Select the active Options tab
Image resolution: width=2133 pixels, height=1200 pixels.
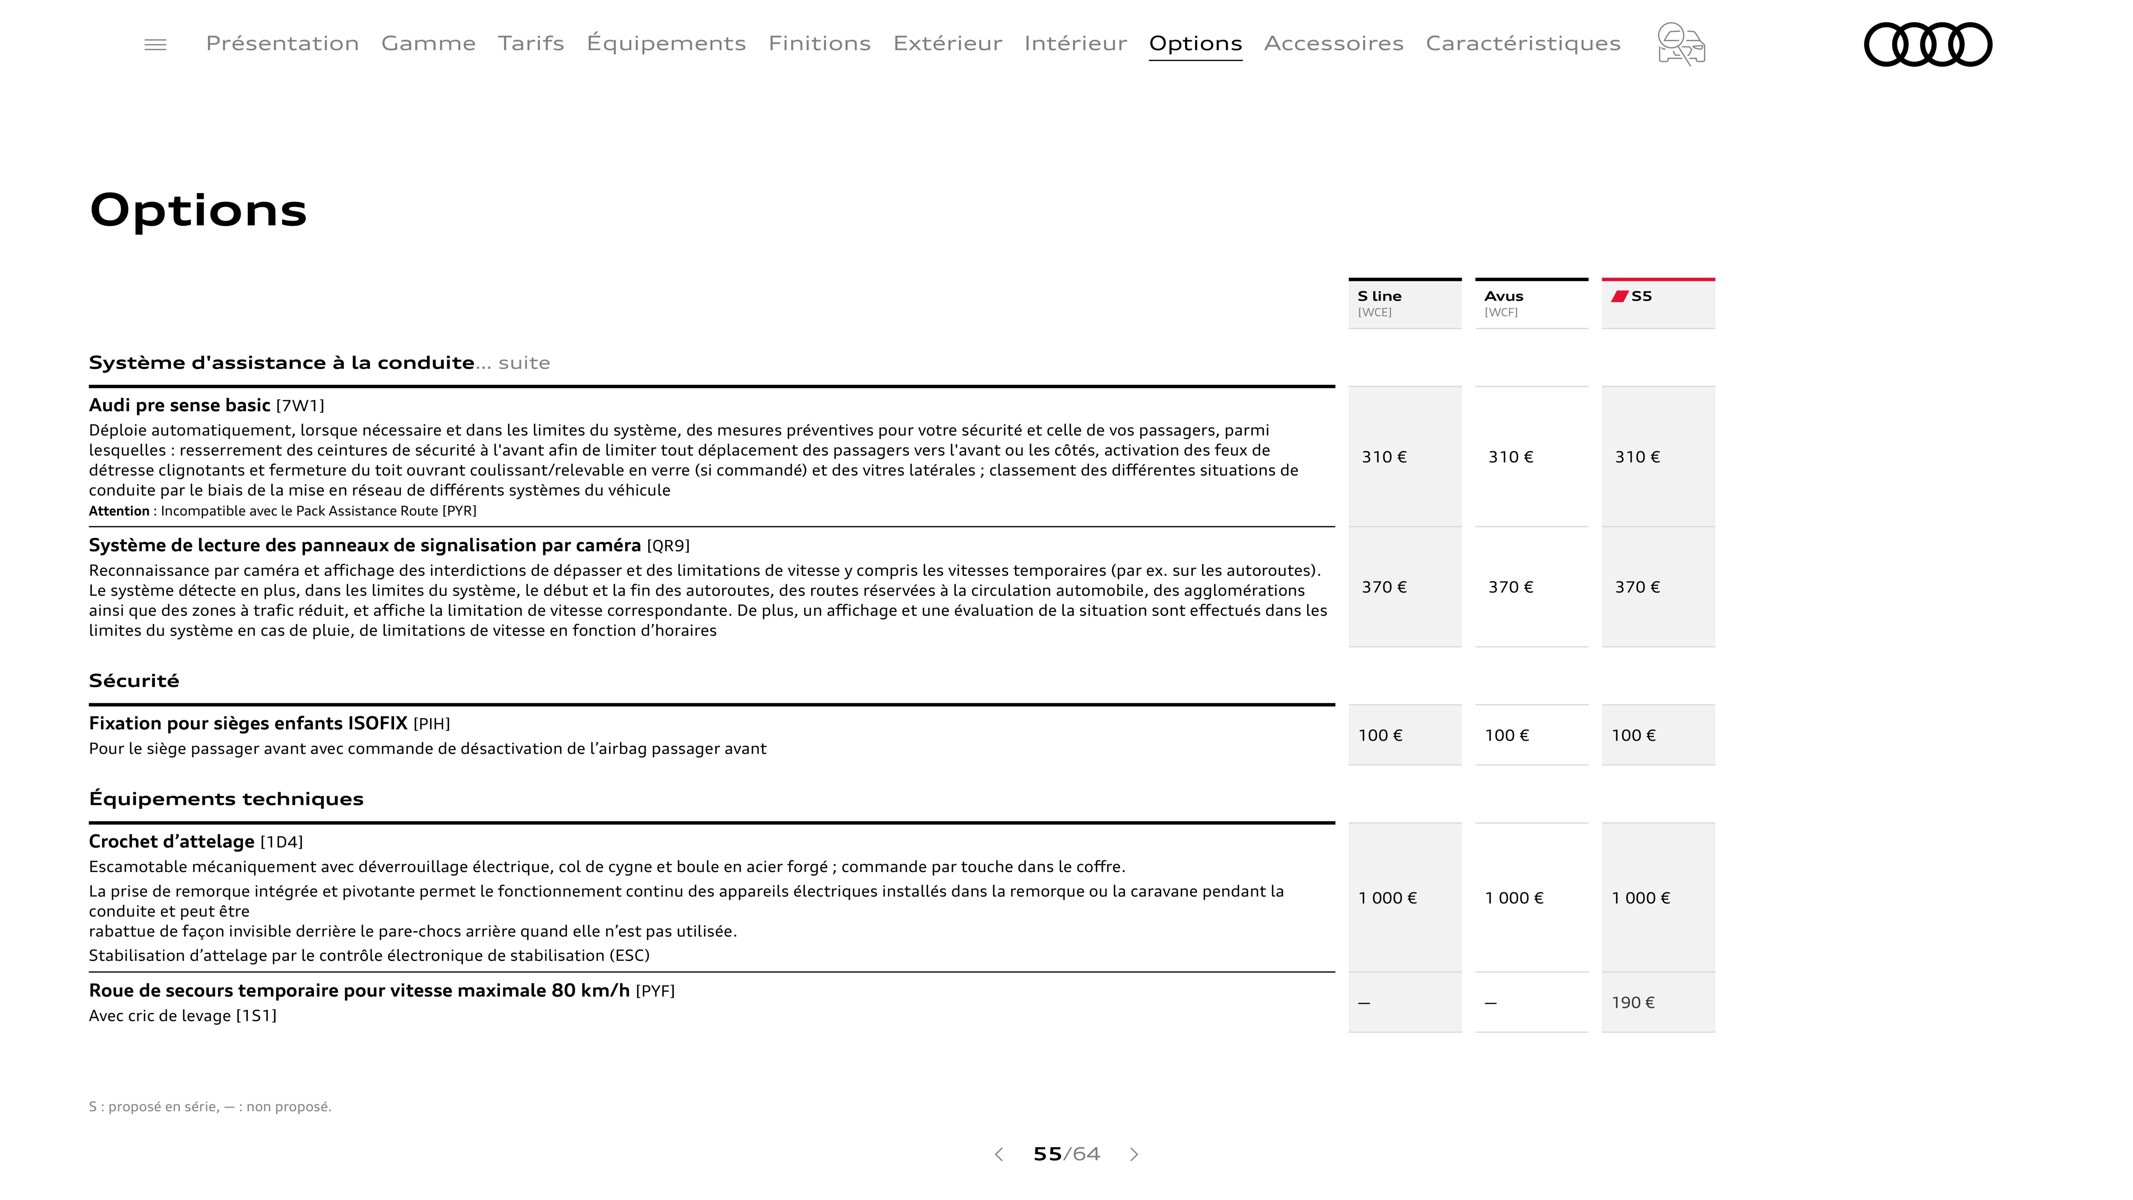point(1195,43)
